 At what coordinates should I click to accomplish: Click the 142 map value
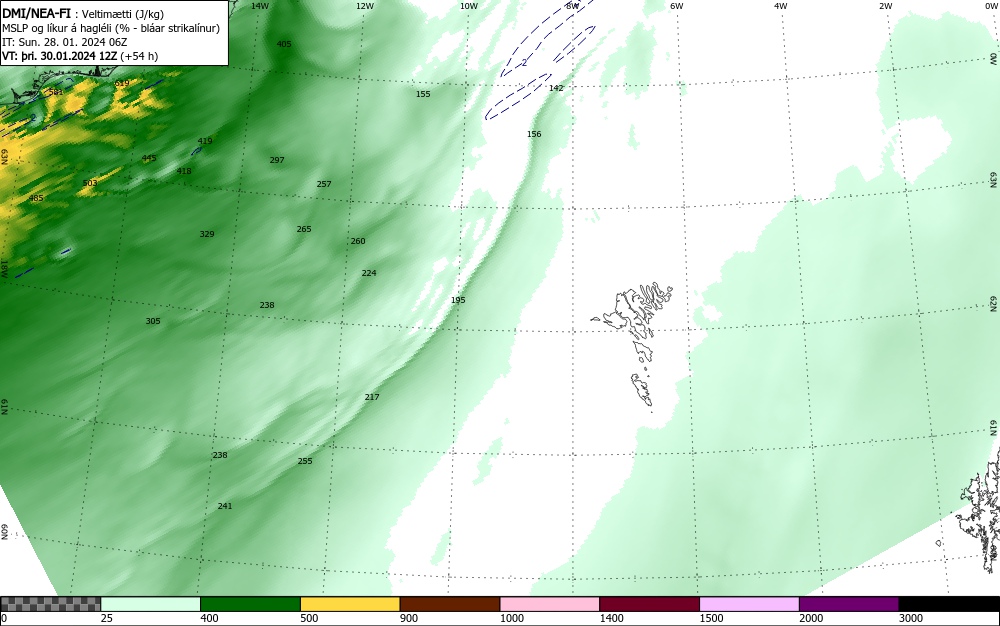click(556, 88)
